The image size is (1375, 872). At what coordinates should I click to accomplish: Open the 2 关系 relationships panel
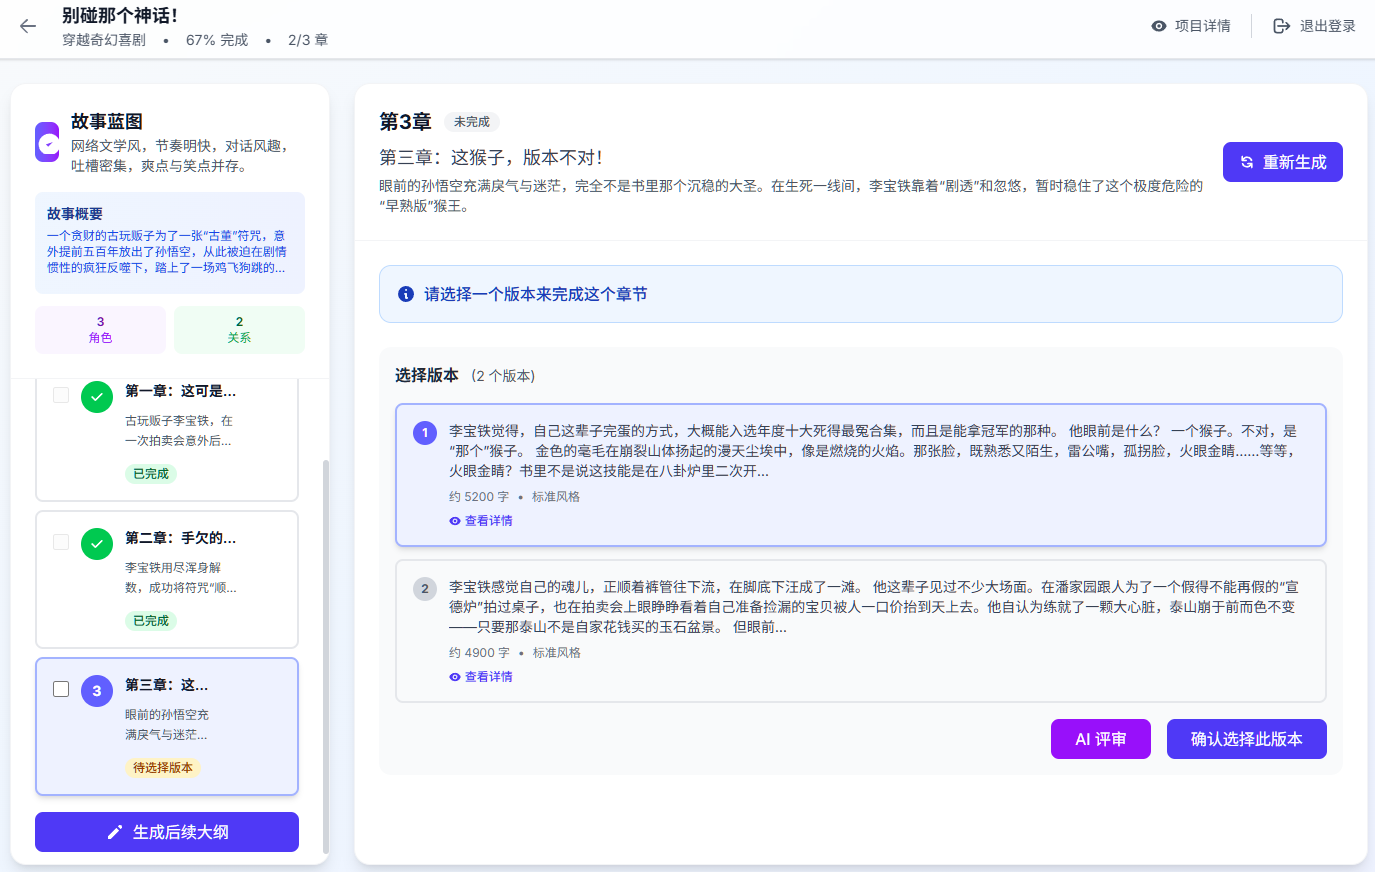click(240, 329)
